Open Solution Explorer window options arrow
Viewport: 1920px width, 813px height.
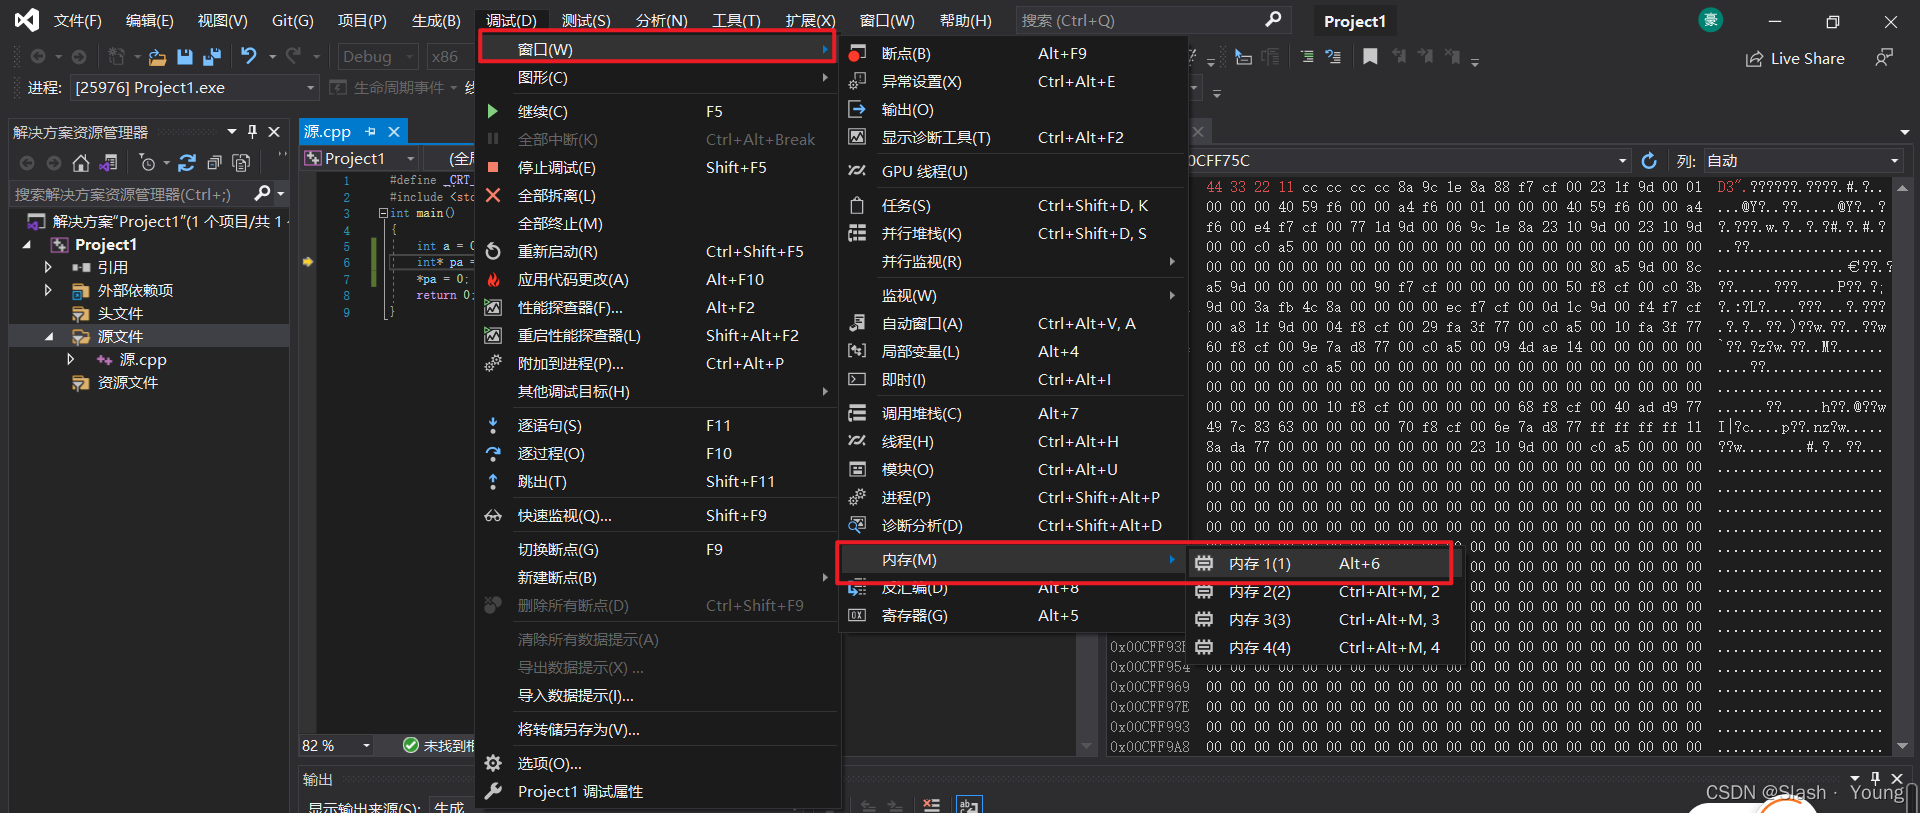click(232, 132)
